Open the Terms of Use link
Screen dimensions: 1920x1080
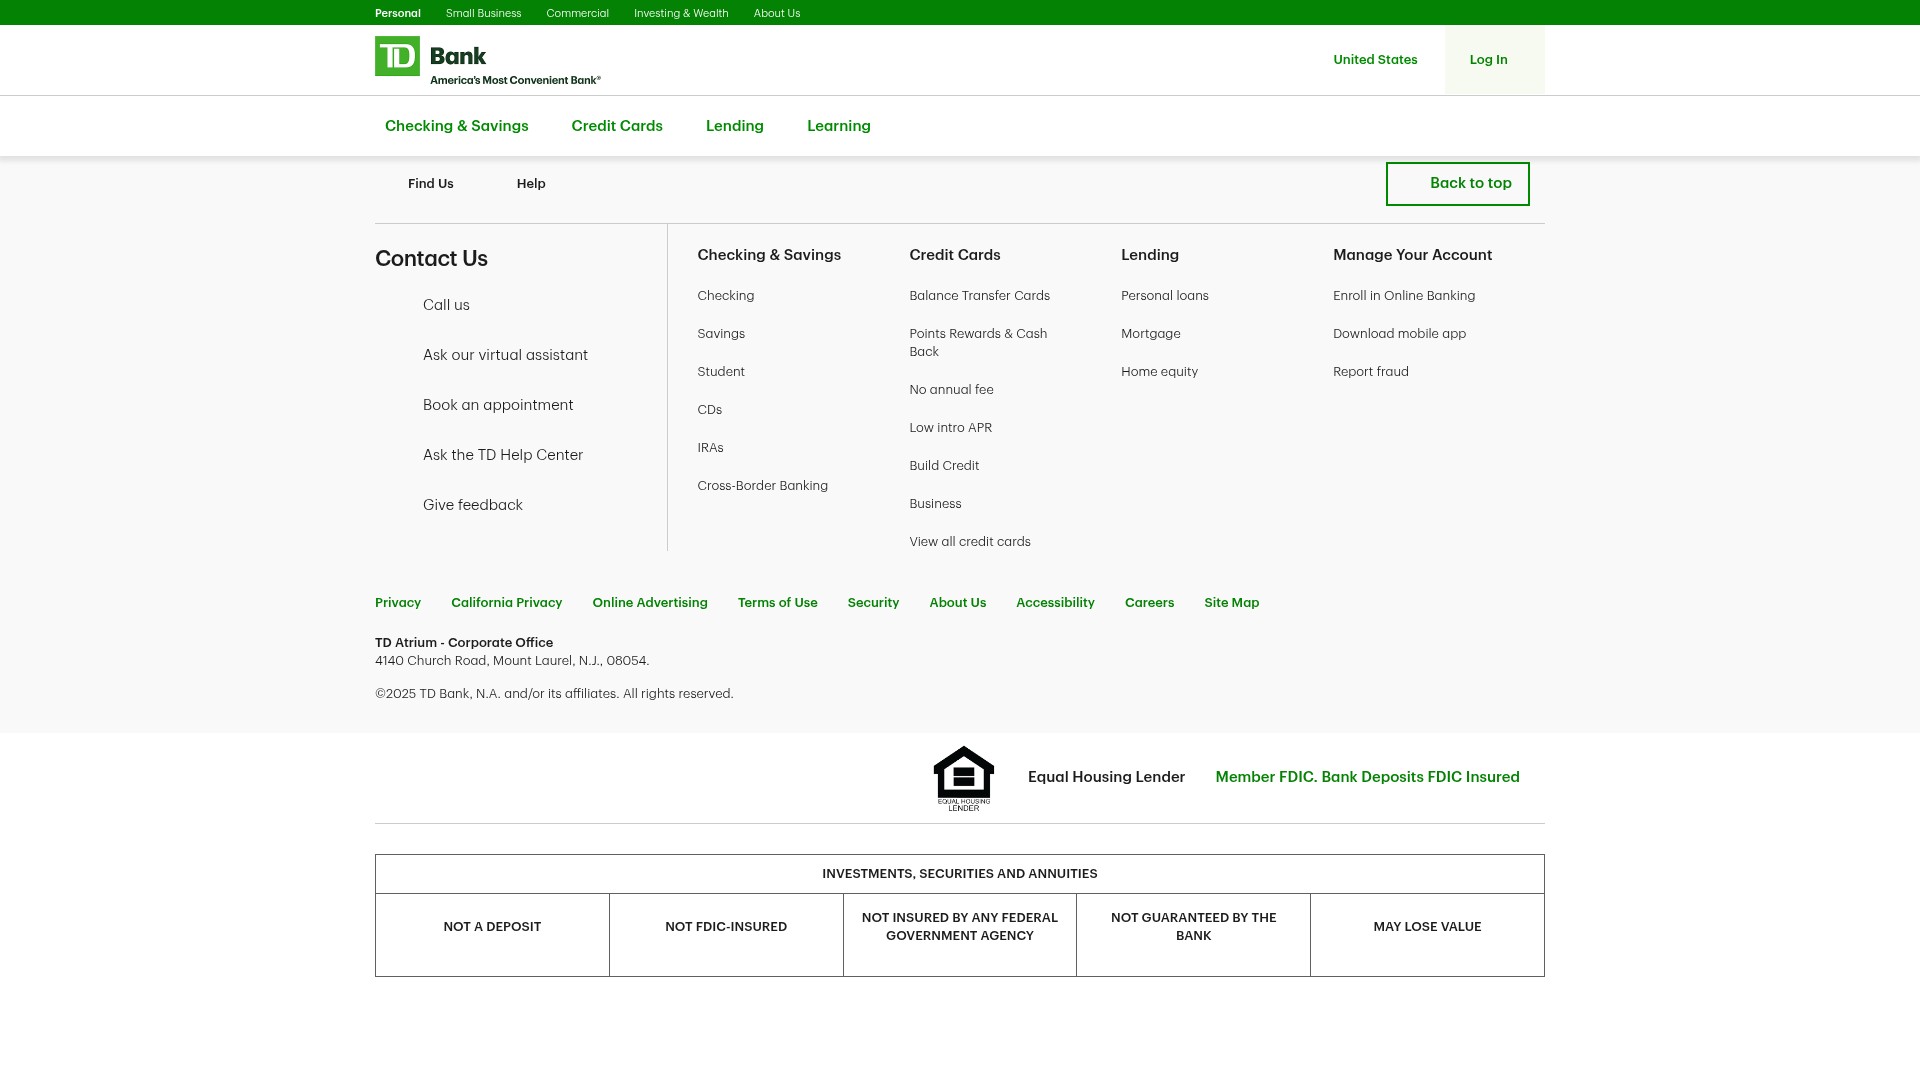(x=778, y=603)
